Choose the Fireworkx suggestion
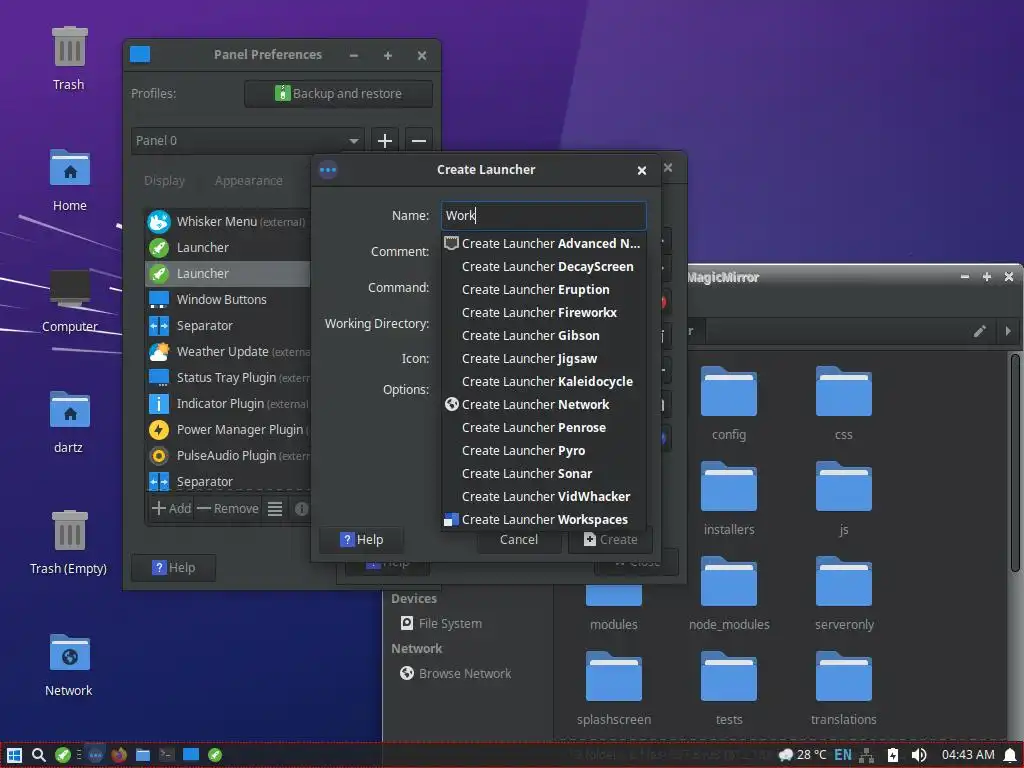 tap(543, 312)
